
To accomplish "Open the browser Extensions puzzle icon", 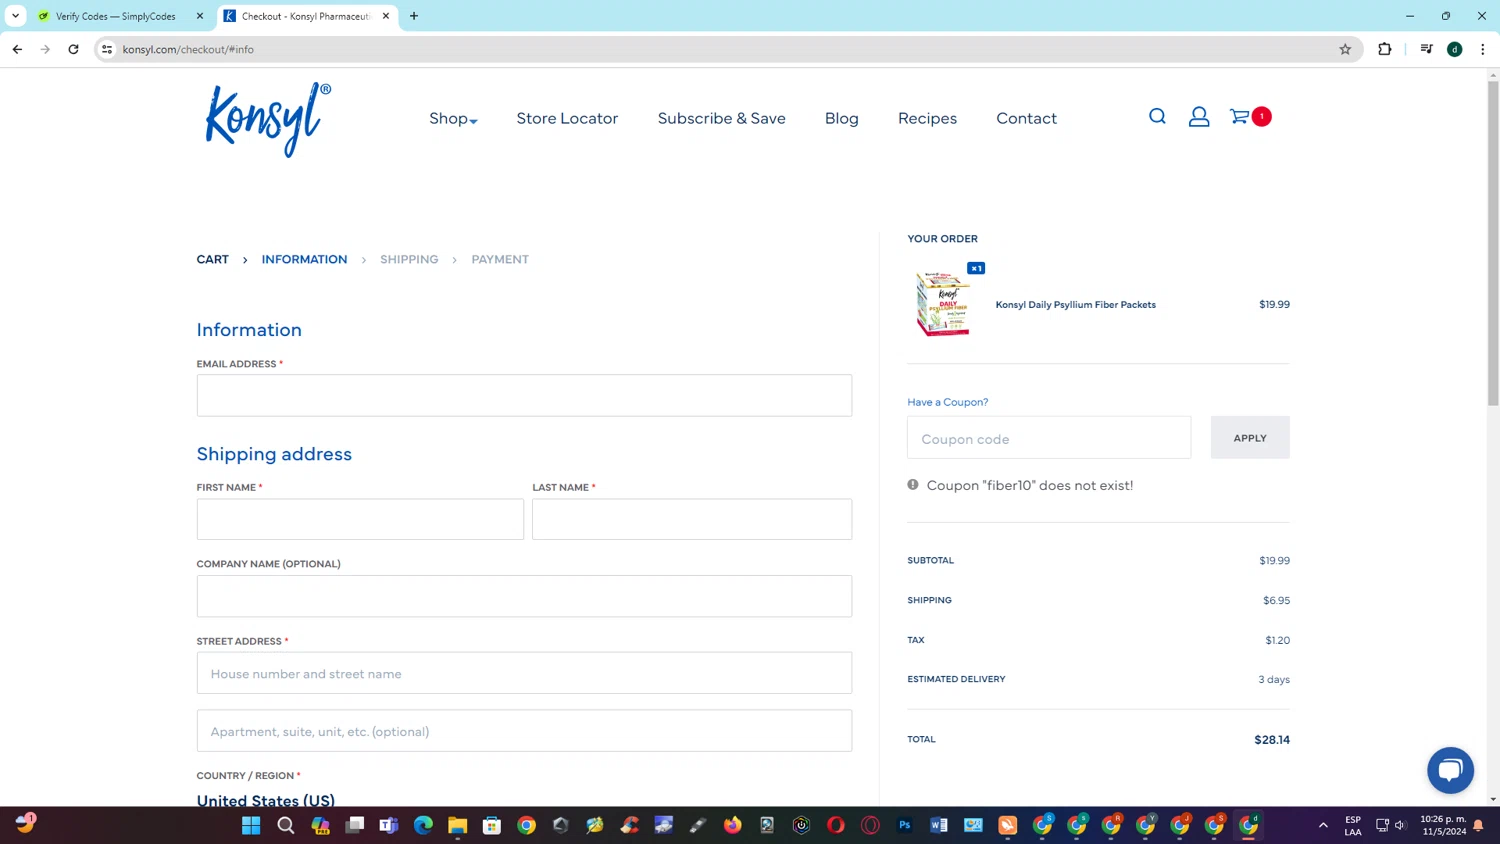I will pyautogui.click(x=1385, y=49).
